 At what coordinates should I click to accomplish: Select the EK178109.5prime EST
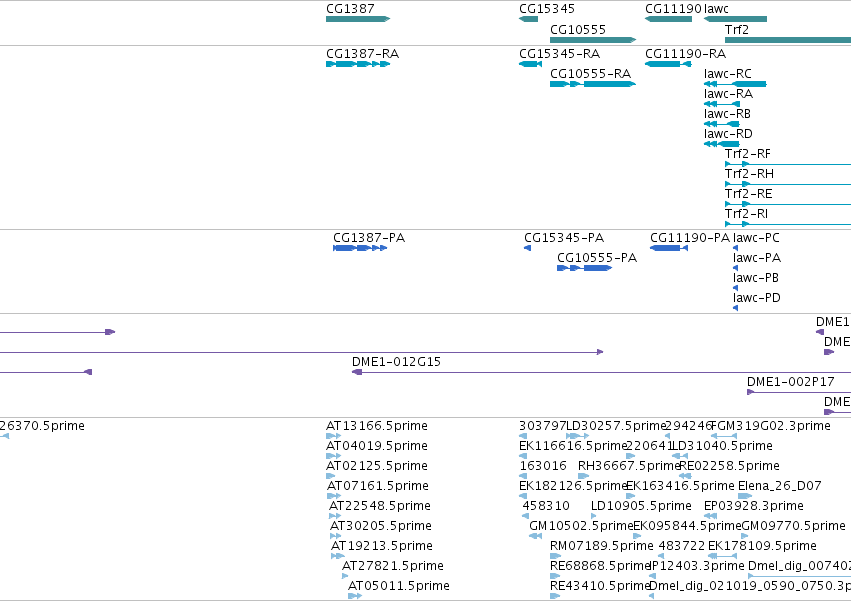(722, 556)
